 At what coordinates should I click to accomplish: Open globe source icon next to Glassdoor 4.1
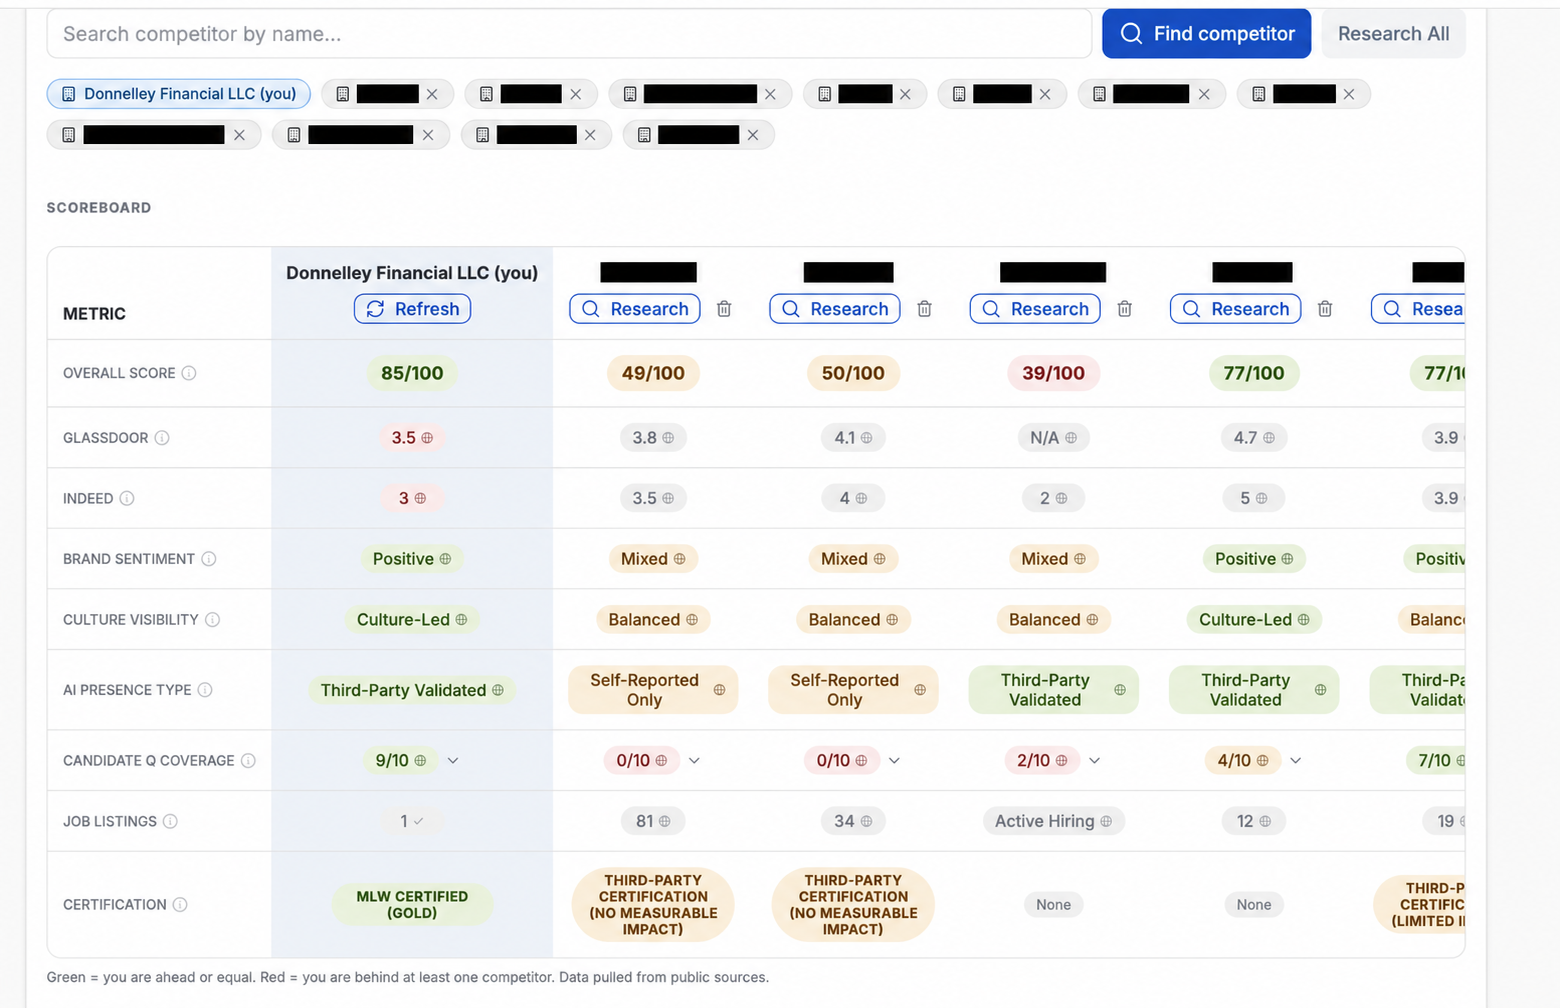[x=867, y=438]
